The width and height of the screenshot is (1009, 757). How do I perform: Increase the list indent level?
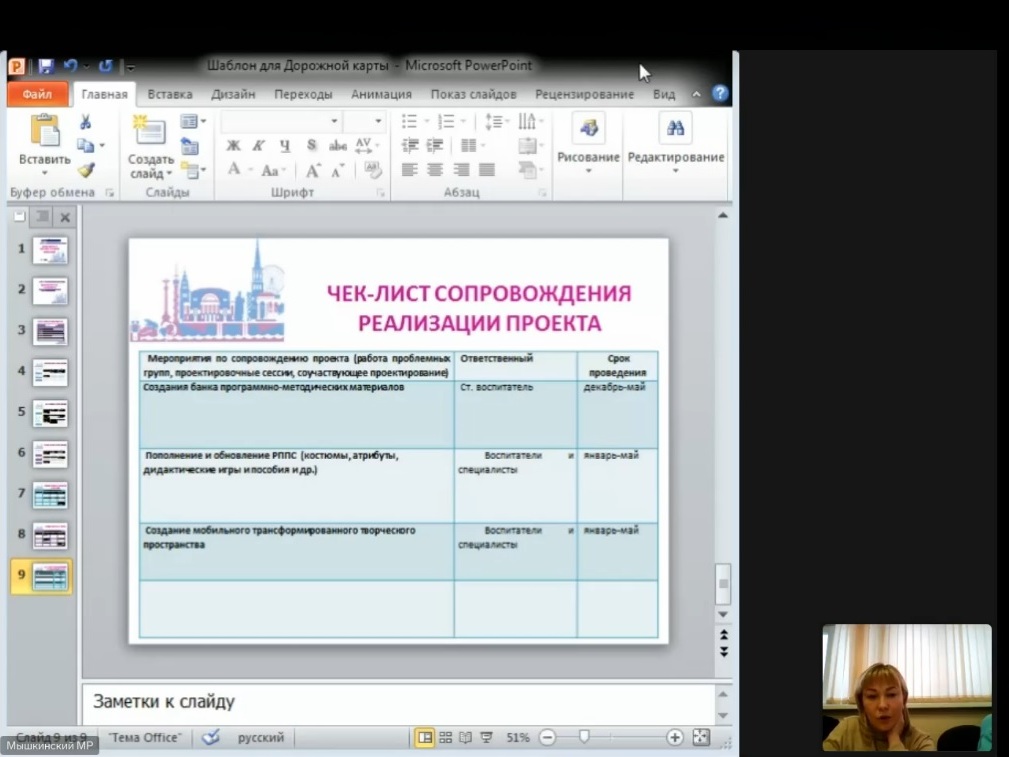pyautogui.click(x=435, y=145)
